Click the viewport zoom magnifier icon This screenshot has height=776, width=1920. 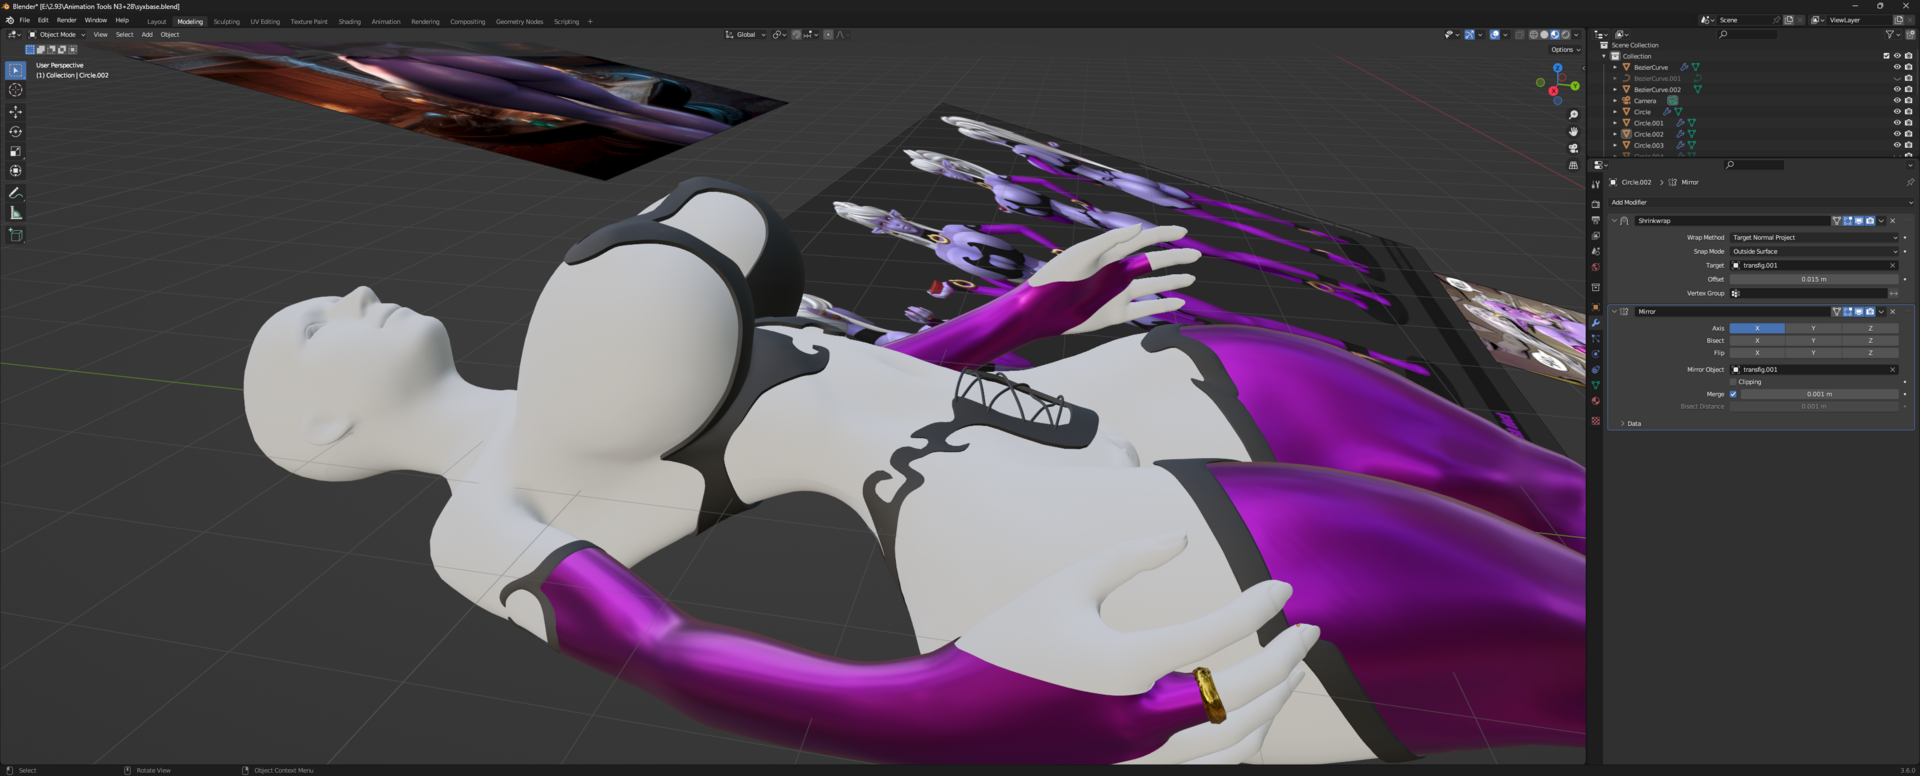coord(1573,115)
